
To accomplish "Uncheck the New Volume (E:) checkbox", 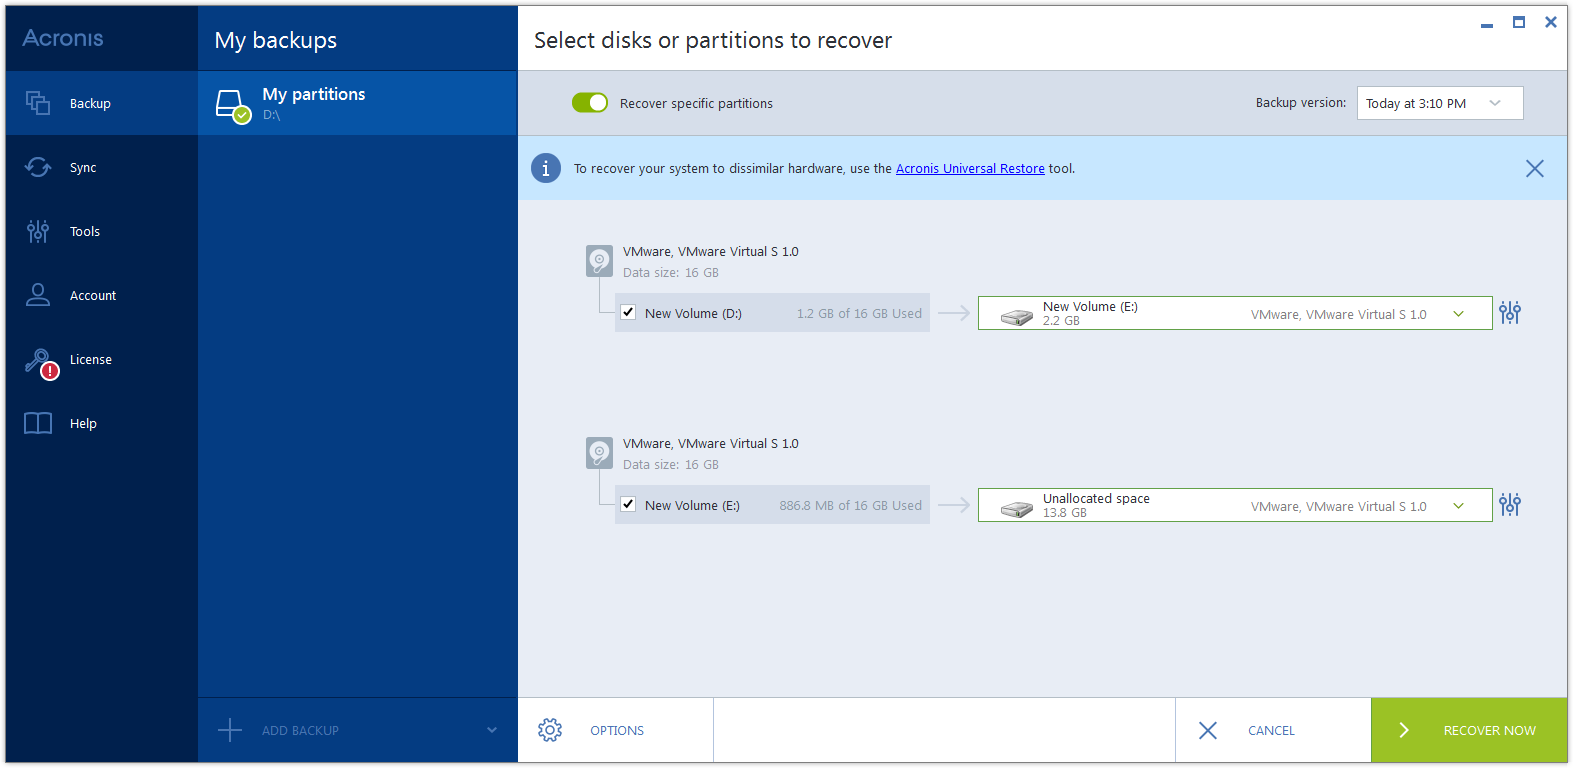I will (628, 504).
